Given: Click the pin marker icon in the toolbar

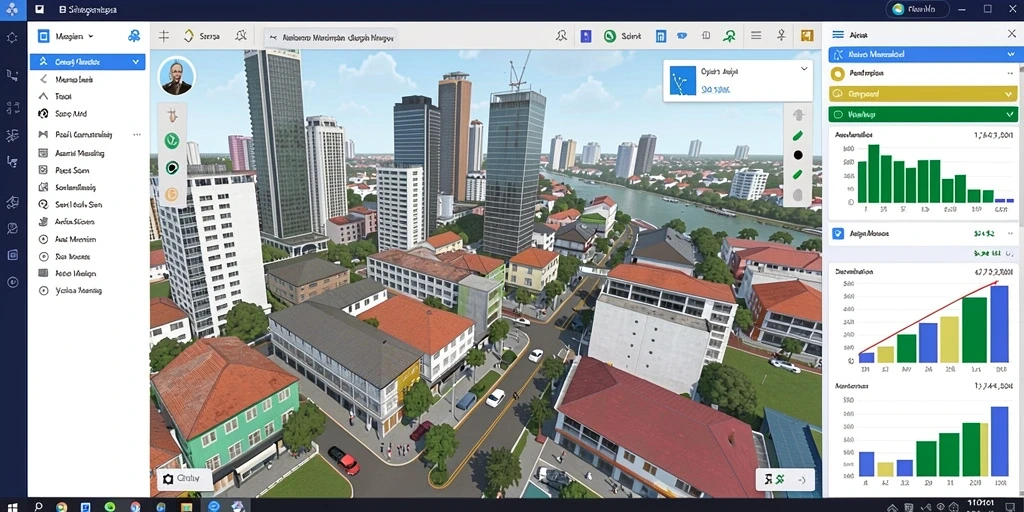Looking at the screenshot, I should [x=781, y=36].
